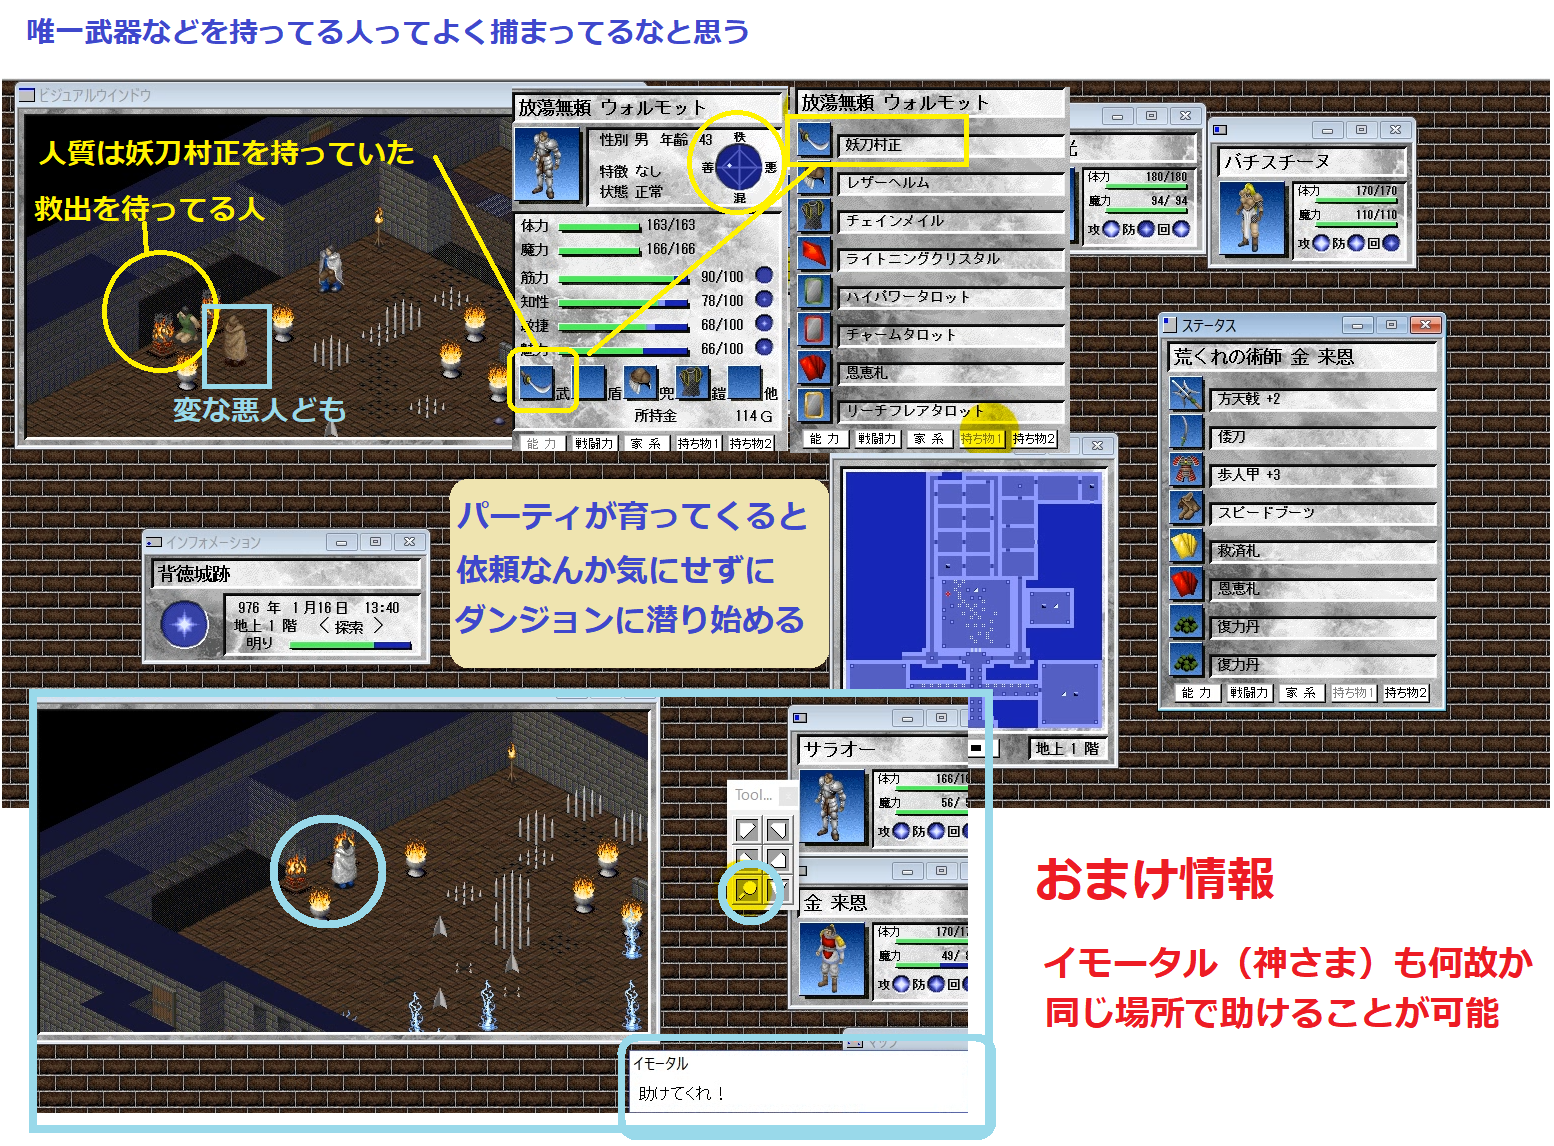Switch to the 持ち物2 tab
The height and width of the screenshot is (1146, 1554).
point(1034,438)
